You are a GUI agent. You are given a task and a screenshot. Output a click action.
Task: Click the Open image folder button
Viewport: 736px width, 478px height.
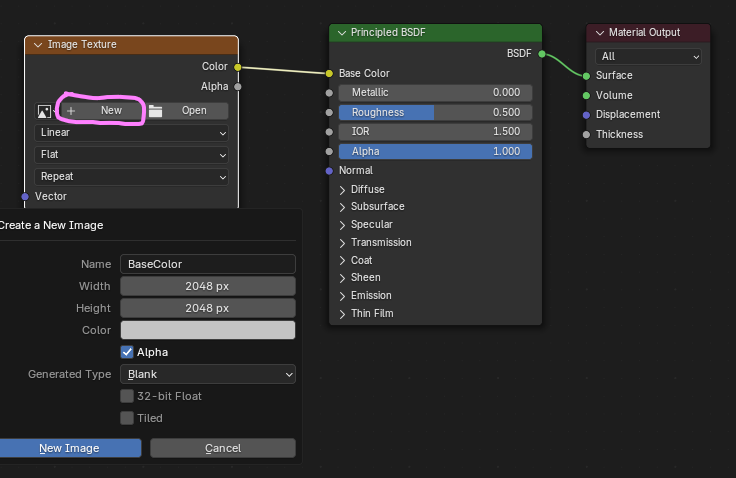187,111
